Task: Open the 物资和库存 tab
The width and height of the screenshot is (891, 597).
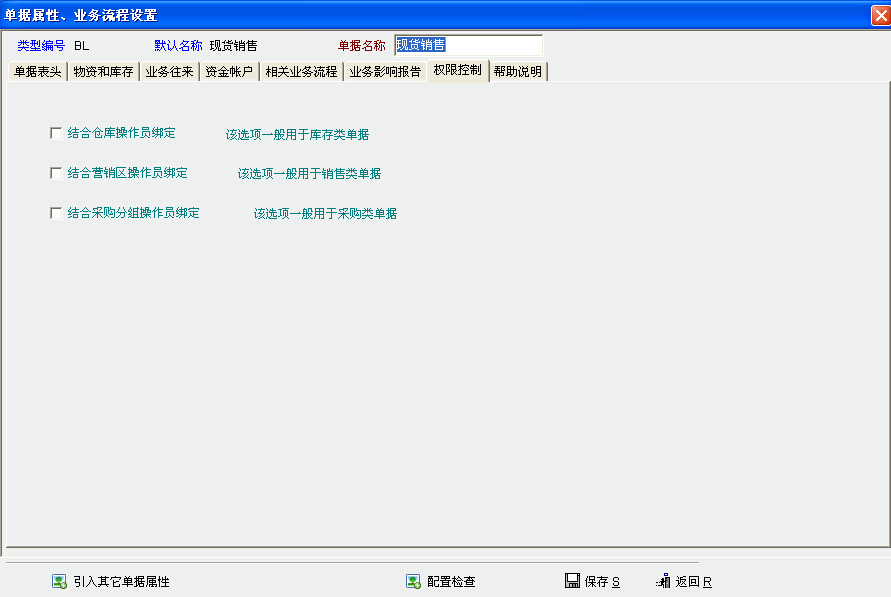Action: [x=103, y=72]
